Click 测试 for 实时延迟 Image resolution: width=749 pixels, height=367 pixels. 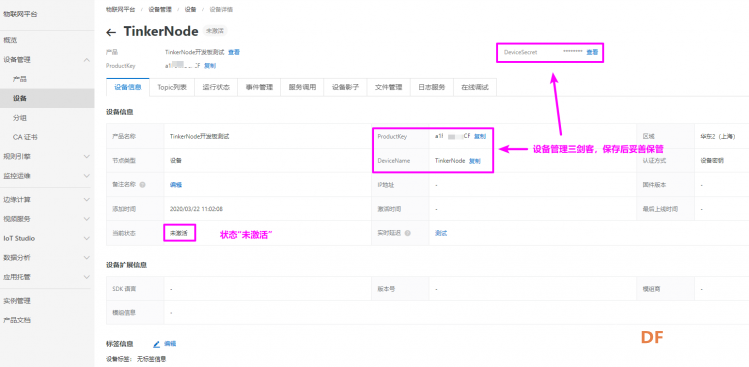tap(441, 233)
